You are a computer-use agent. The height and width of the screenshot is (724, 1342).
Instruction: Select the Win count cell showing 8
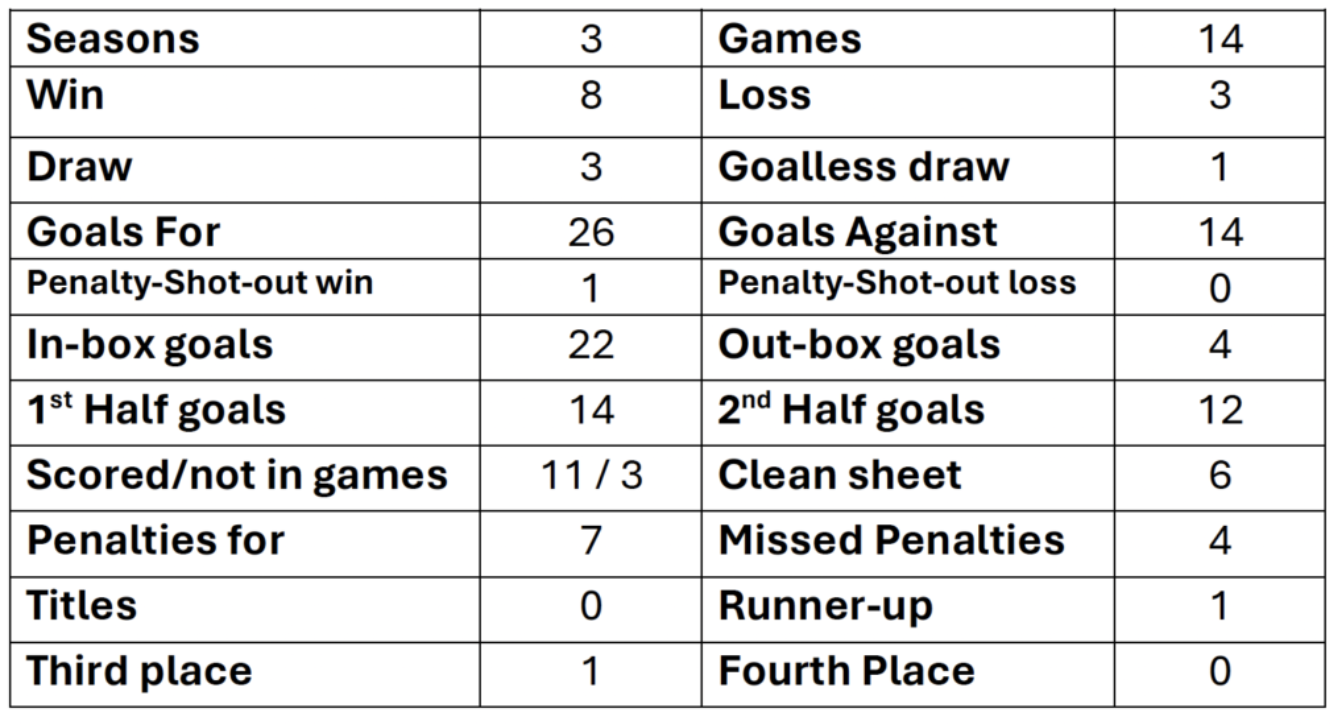click(x=591, y=102)
